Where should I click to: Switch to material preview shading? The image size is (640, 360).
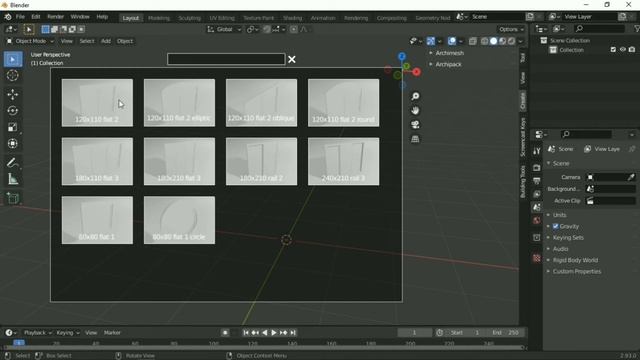502,41
